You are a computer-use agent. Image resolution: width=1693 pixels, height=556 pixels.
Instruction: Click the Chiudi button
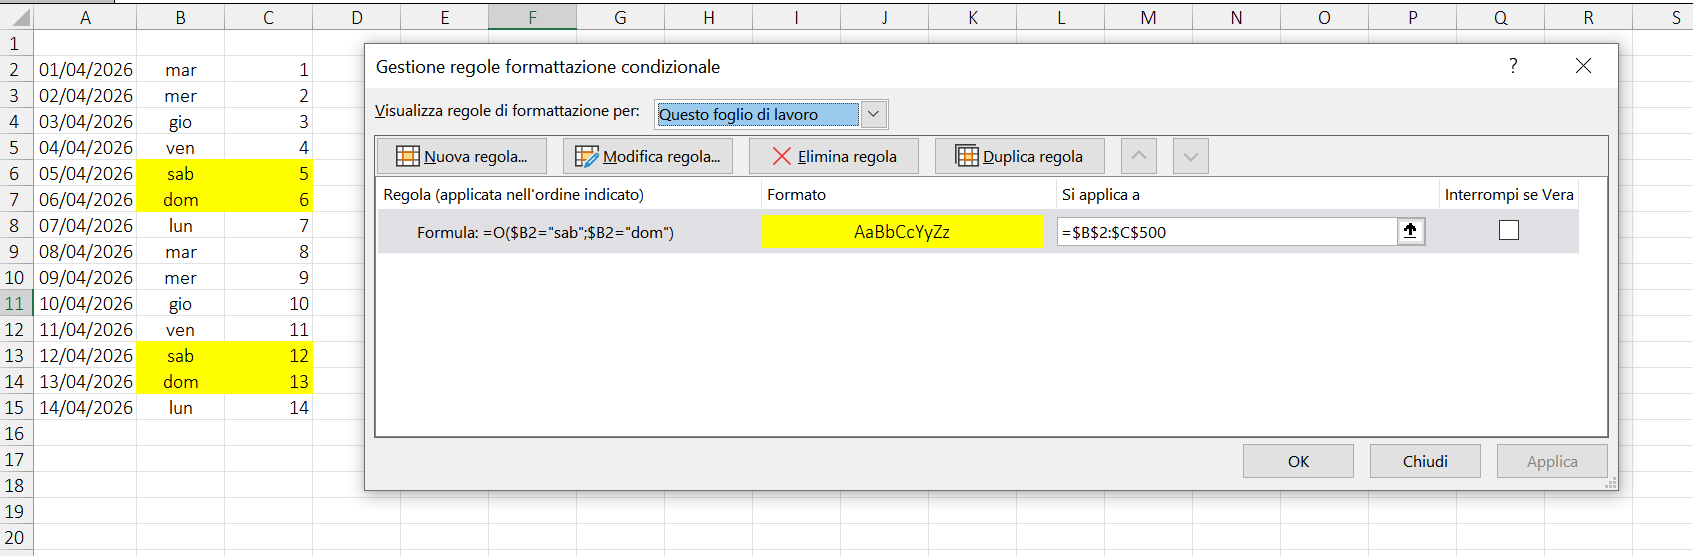[x=1425, y=461]
